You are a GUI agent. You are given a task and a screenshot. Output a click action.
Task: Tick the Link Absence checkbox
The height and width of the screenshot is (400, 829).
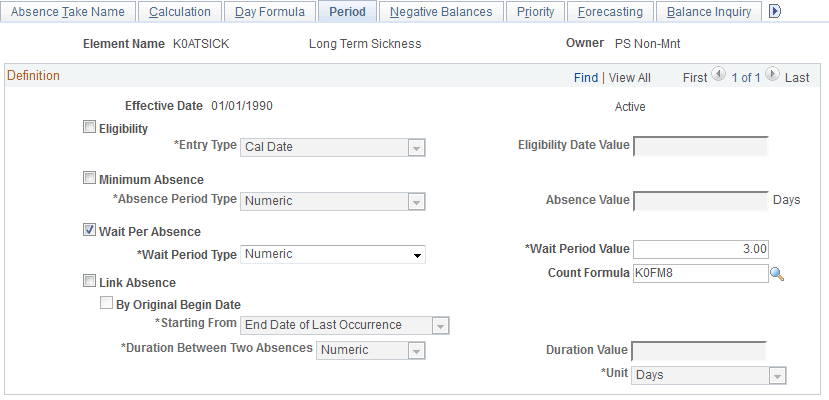coord(90,282)
